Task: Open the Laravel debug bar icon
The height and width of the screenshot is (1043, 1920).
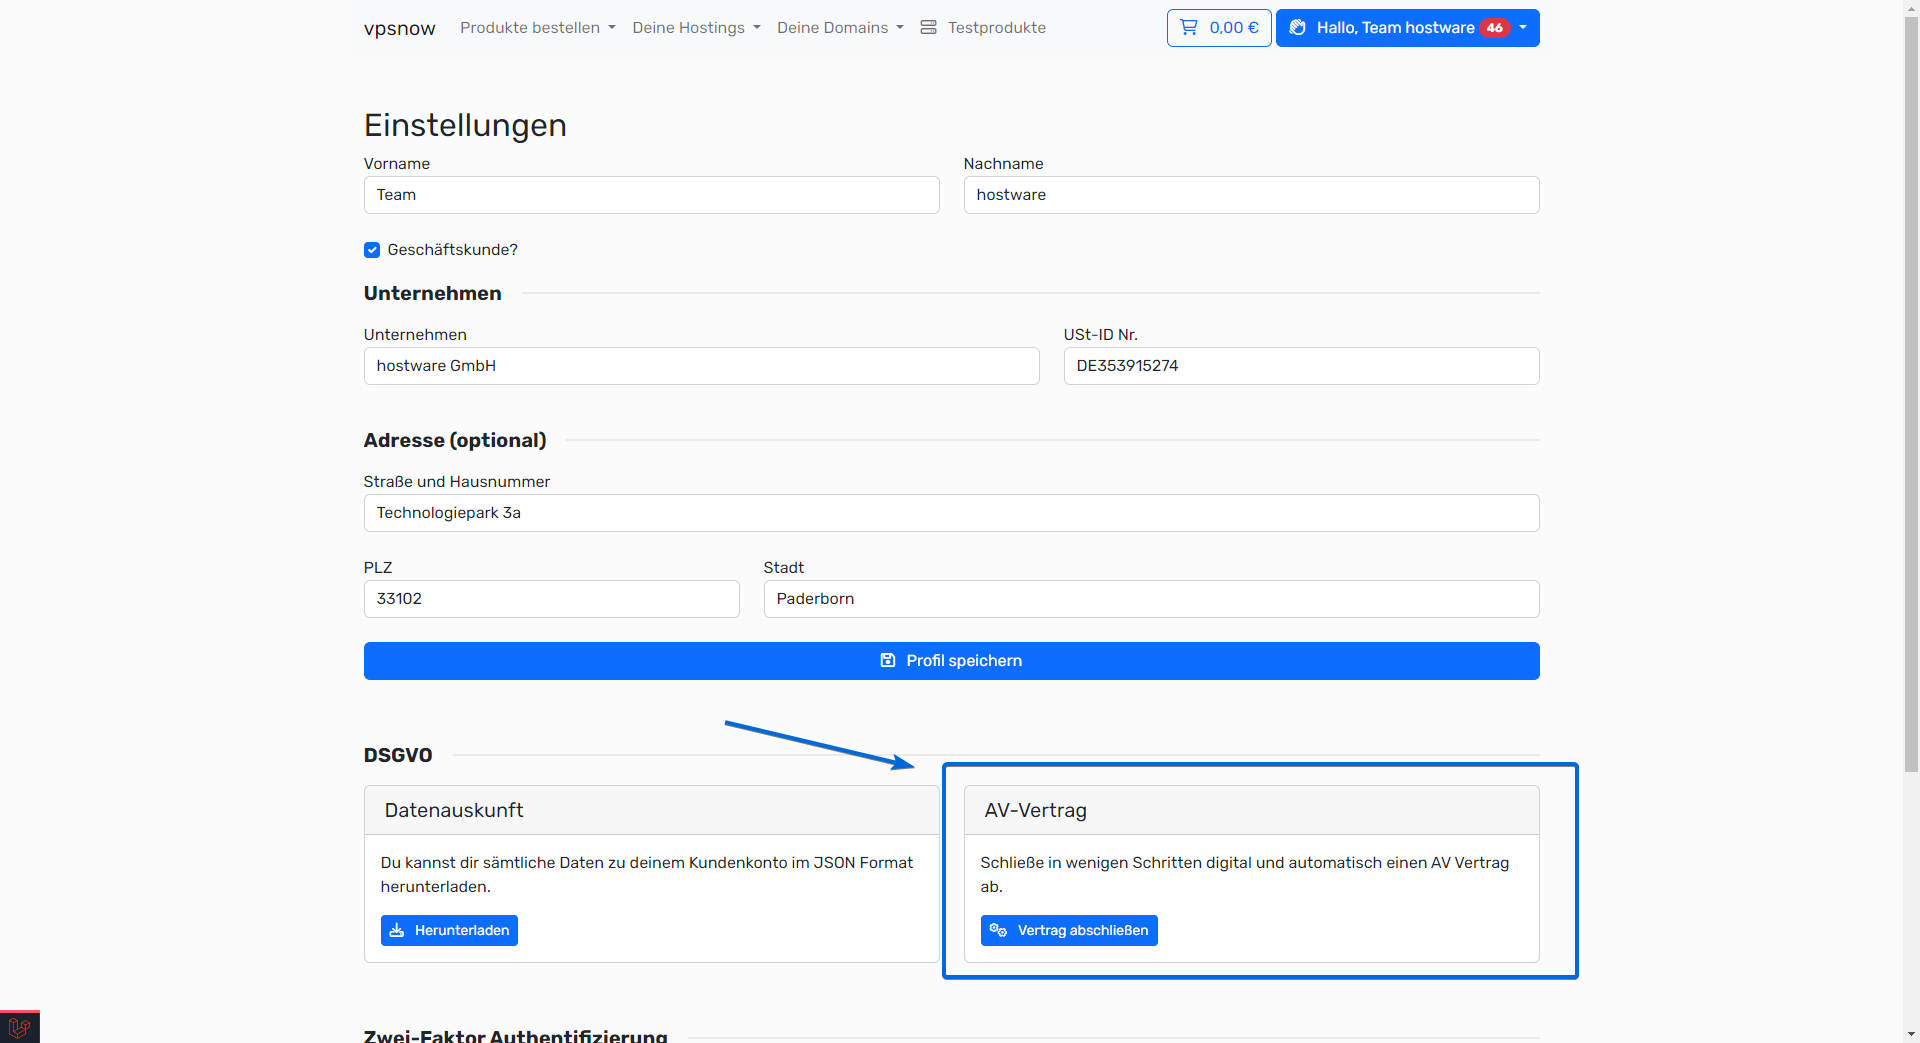Action: click(19, 1027)
